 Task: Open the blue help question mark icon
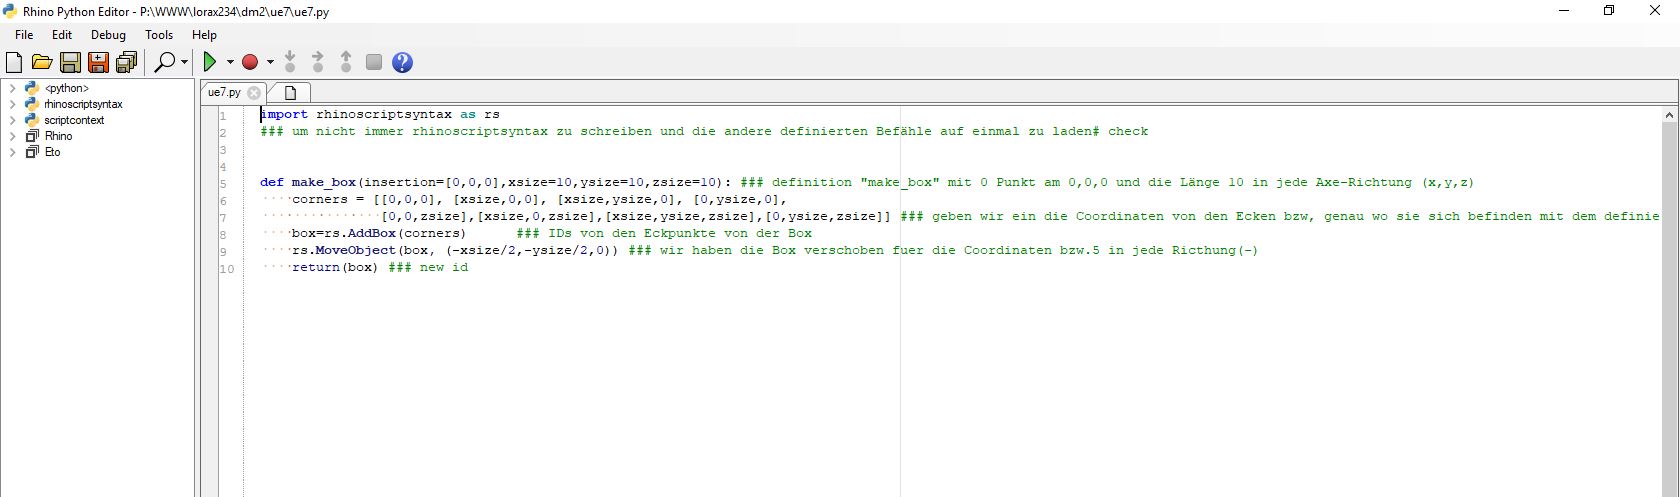[x=402, y=63]
